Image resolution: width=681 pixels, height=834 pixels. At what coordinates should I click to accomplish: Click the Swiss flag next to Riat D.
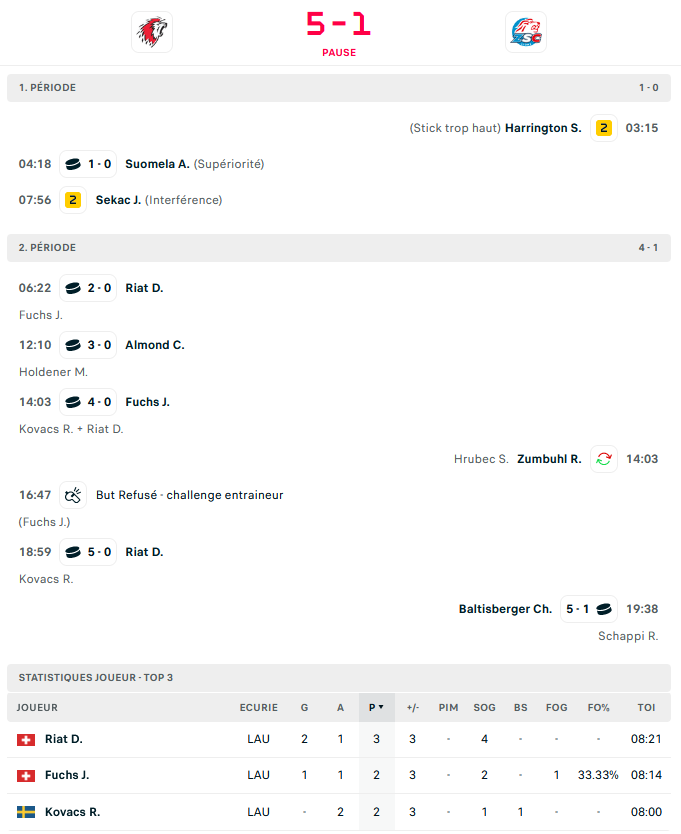click(26, 740)
